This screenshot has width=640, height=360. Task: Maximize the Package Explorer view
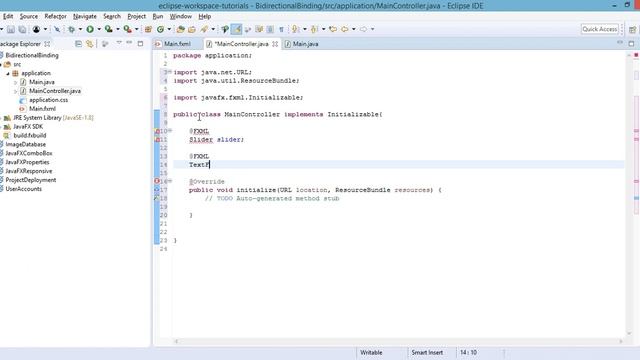click(140, 44)
